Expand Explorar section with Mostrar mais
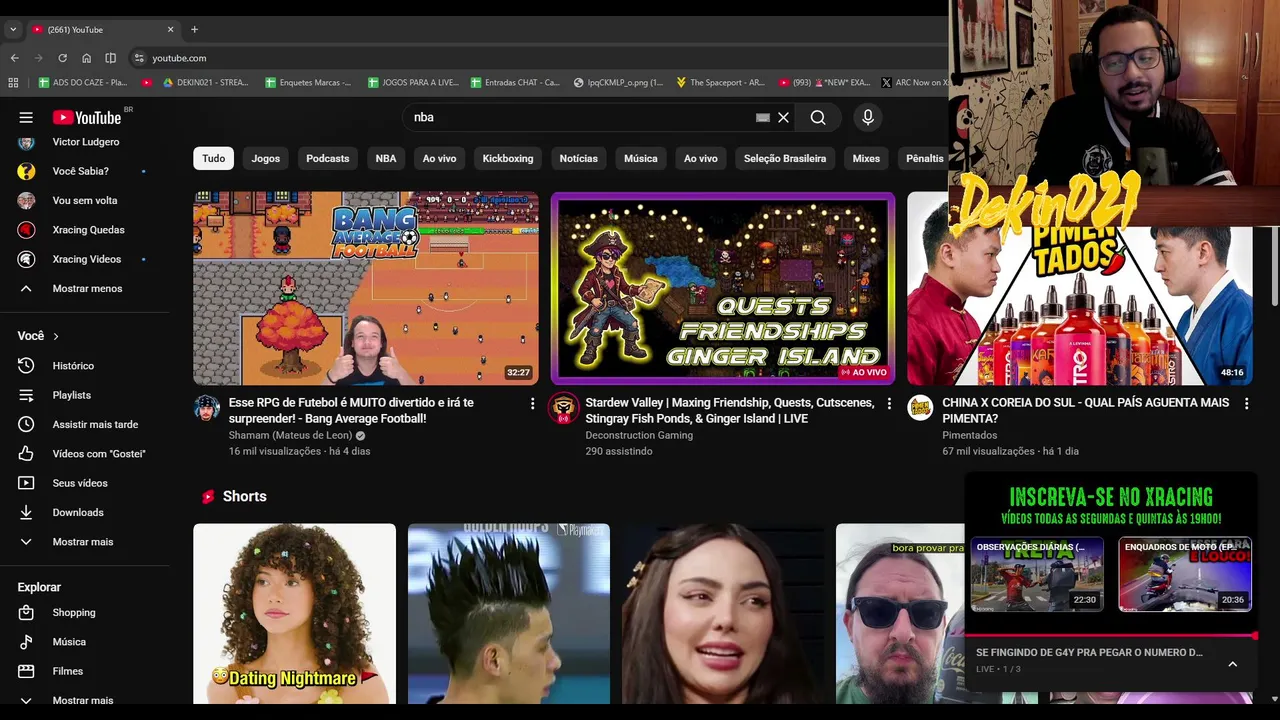The width and height of the screenshot is (1280, 720). [x=84, y=700]
